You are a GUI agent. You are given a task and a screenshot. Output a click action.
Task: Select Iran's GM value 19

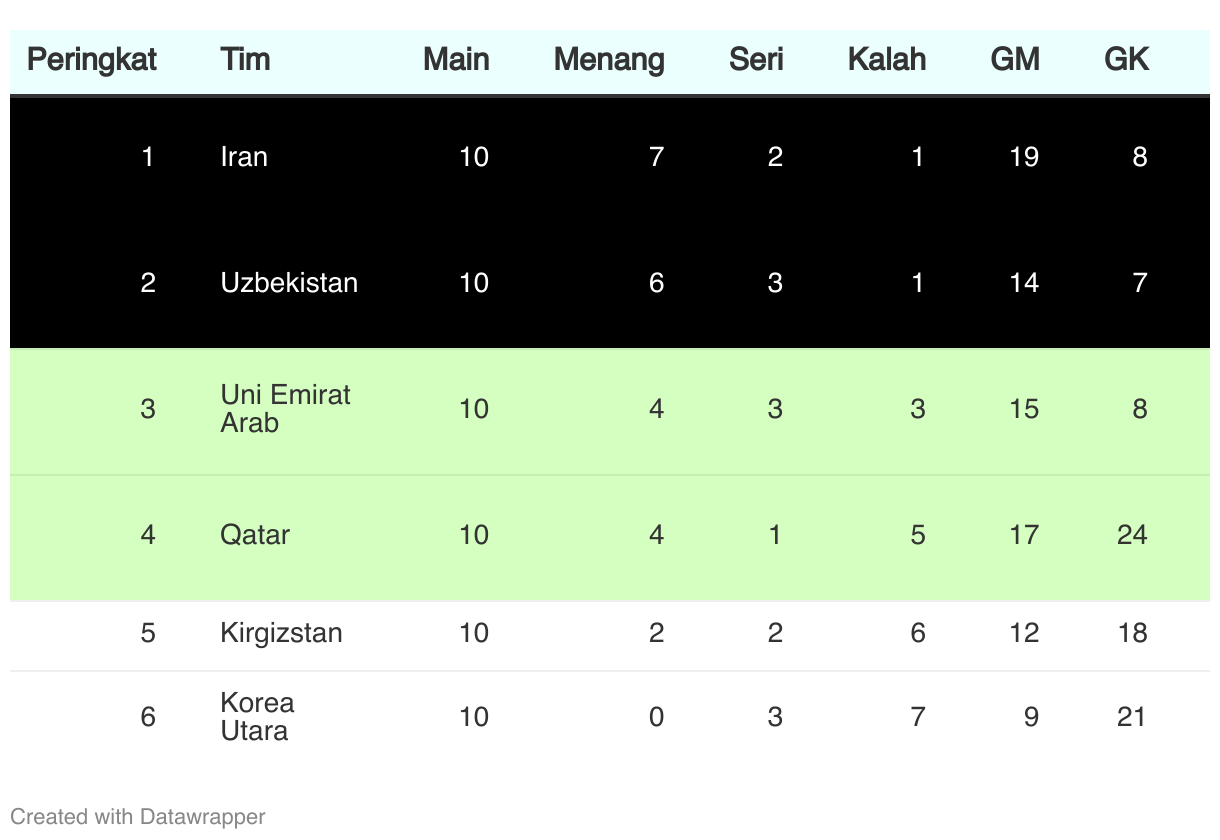click(x=1024, y=157)
